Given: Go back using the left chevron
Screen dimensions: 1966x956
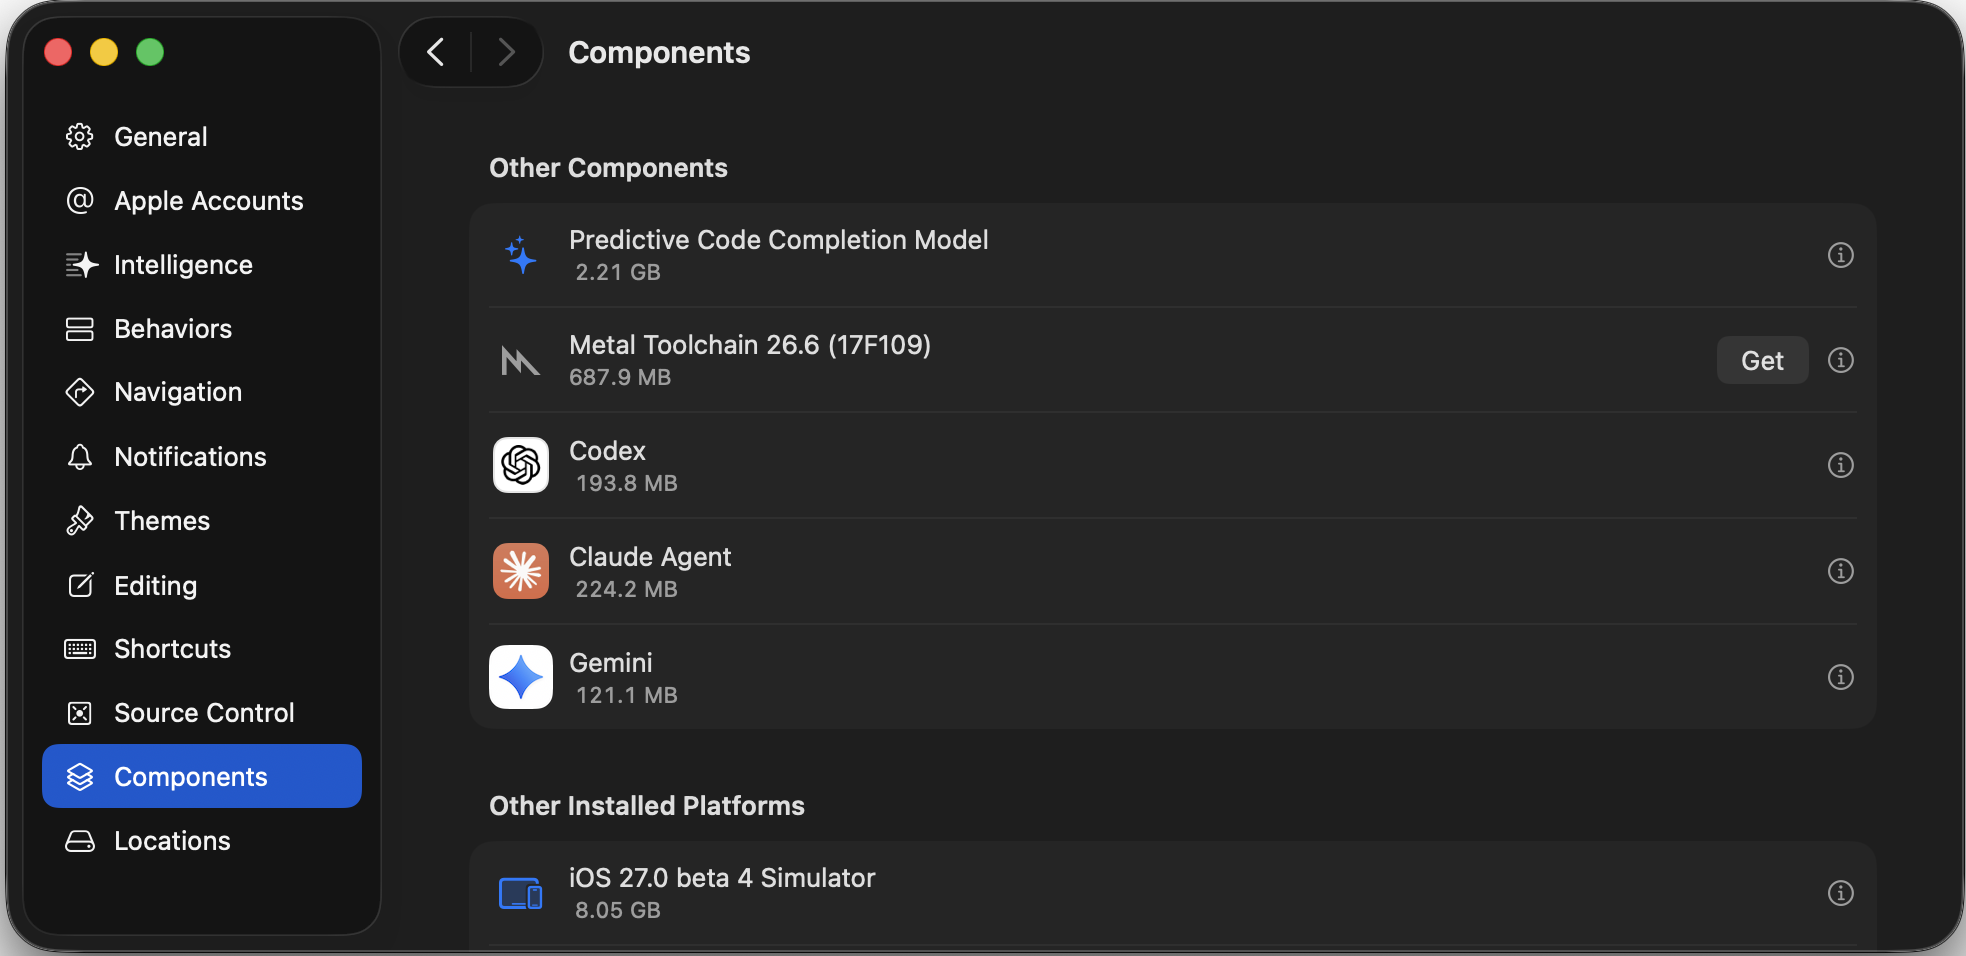Looking at the screenshot, I should click(436, 52).
